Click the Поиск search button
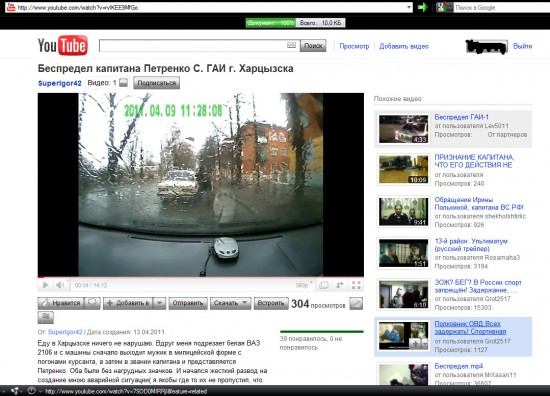 [x=313, y=46]
